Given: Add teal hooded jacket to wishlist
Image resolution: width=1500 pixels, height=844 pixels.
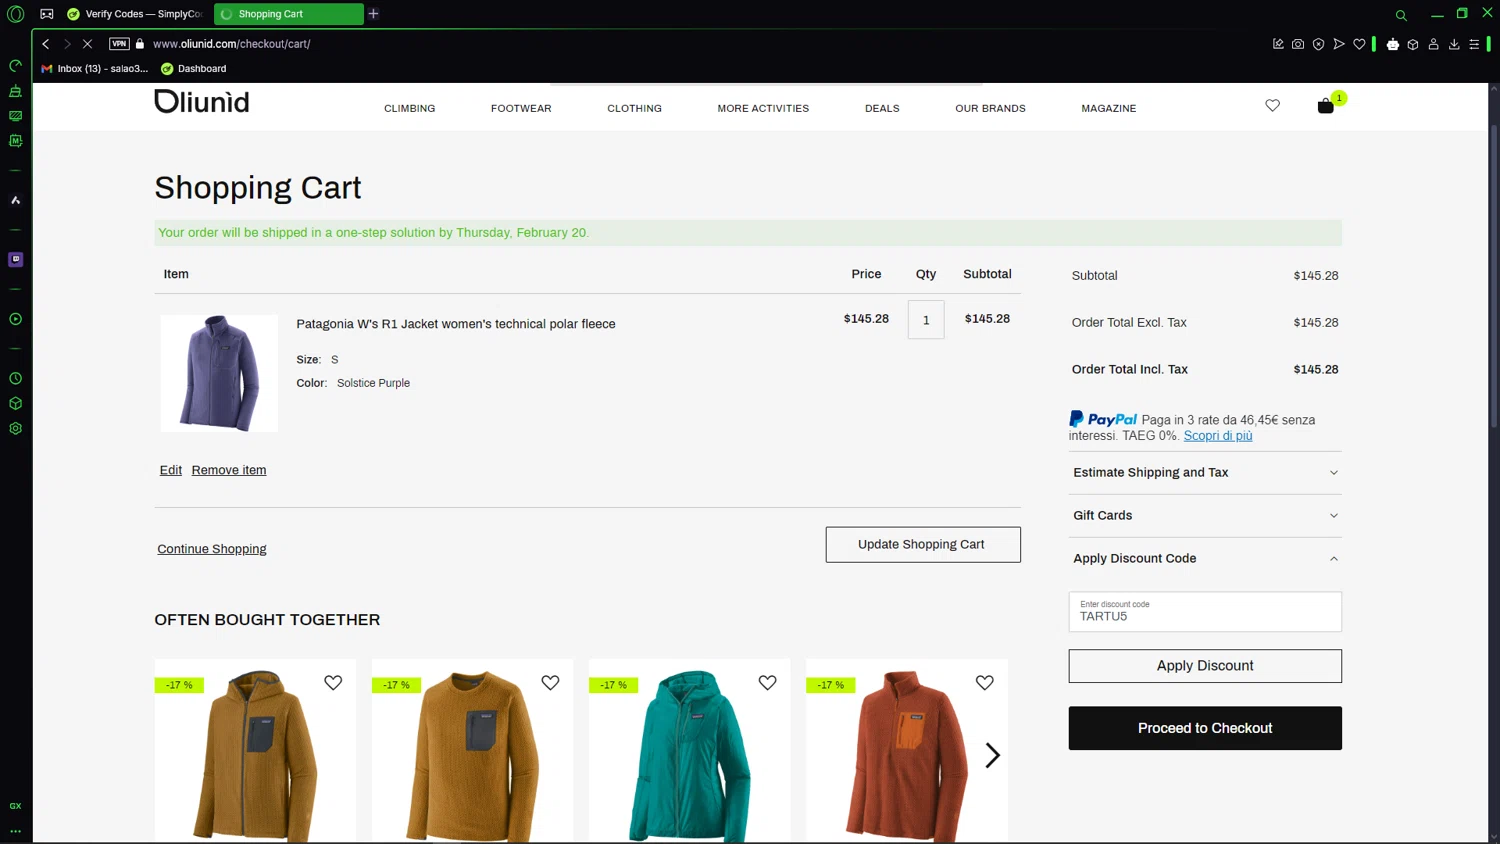Looking at the screenshot, I should click(x=767, y=683).
